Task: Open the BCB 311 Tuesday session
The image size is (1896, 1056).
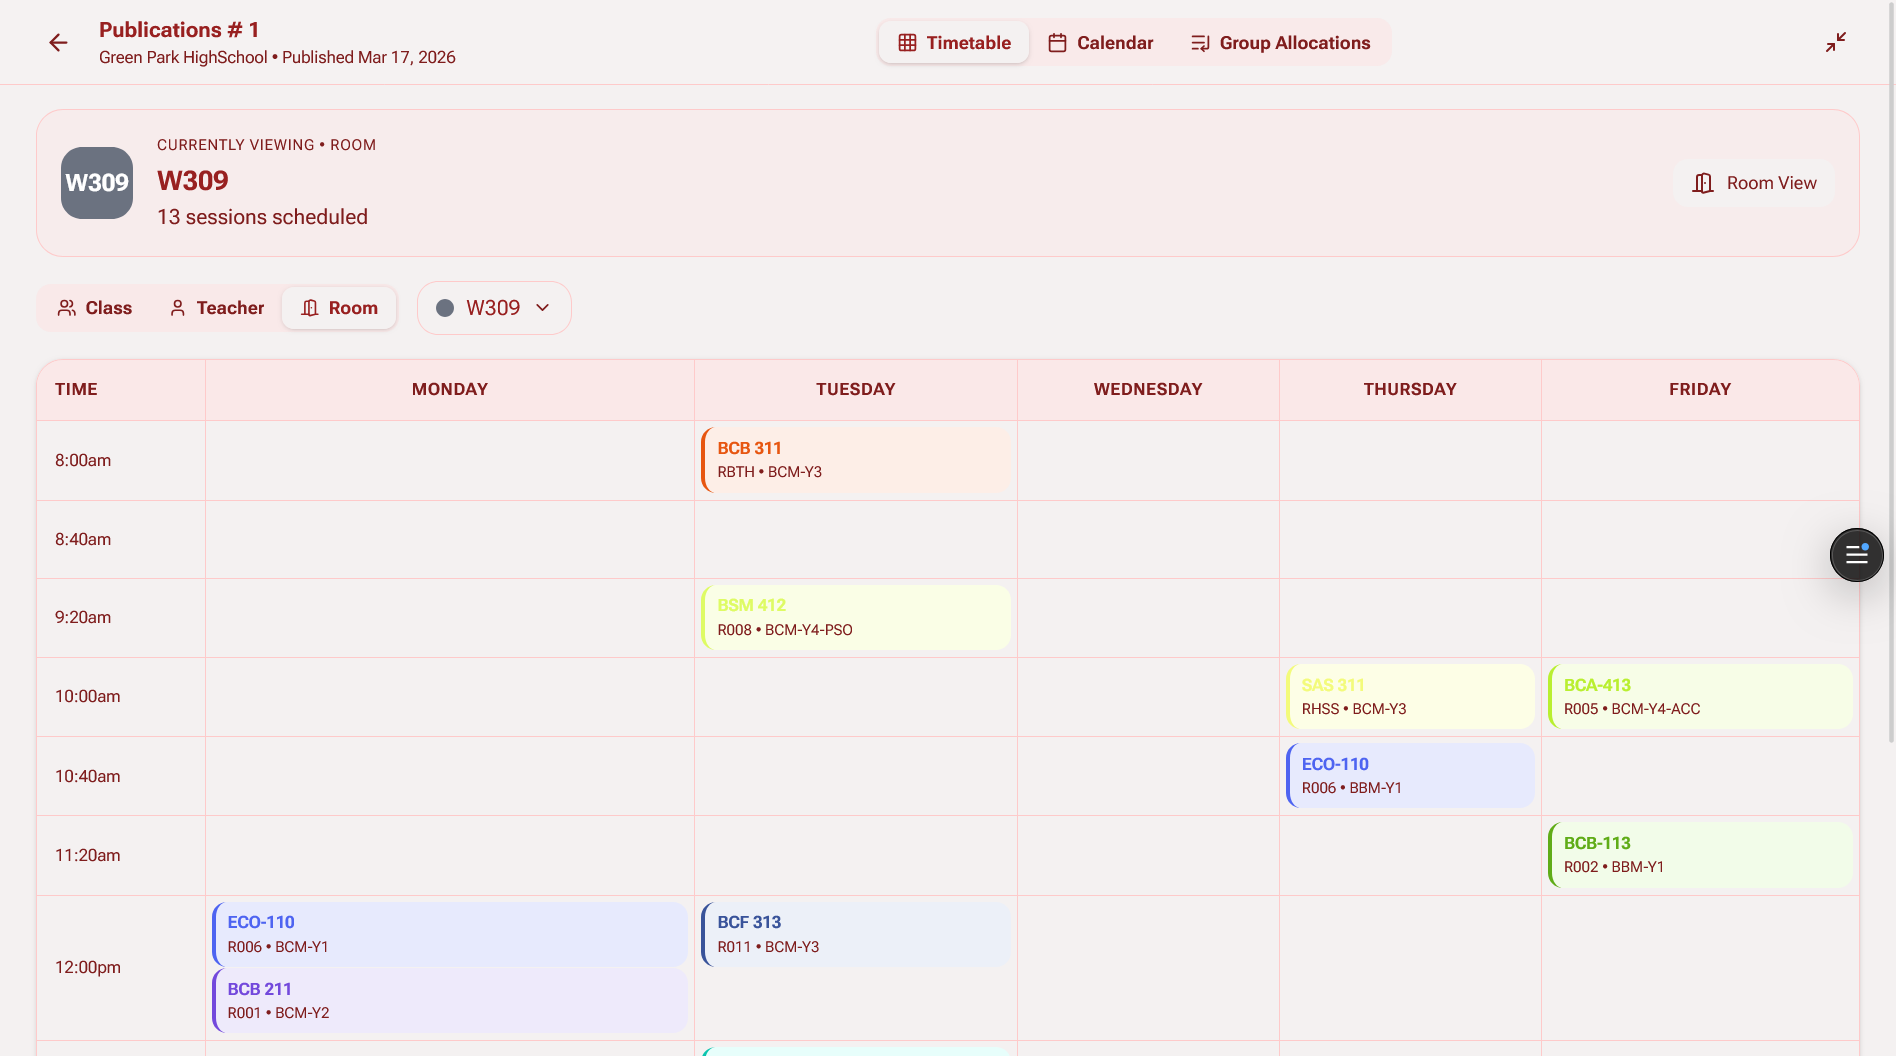Action: click(856, 460)
